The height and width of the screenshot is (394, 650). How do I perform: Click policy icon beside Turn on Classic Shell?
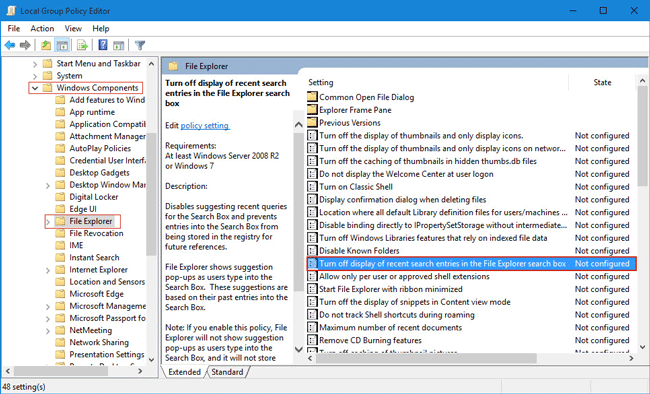pyautogui.click(x=312, y=187)
